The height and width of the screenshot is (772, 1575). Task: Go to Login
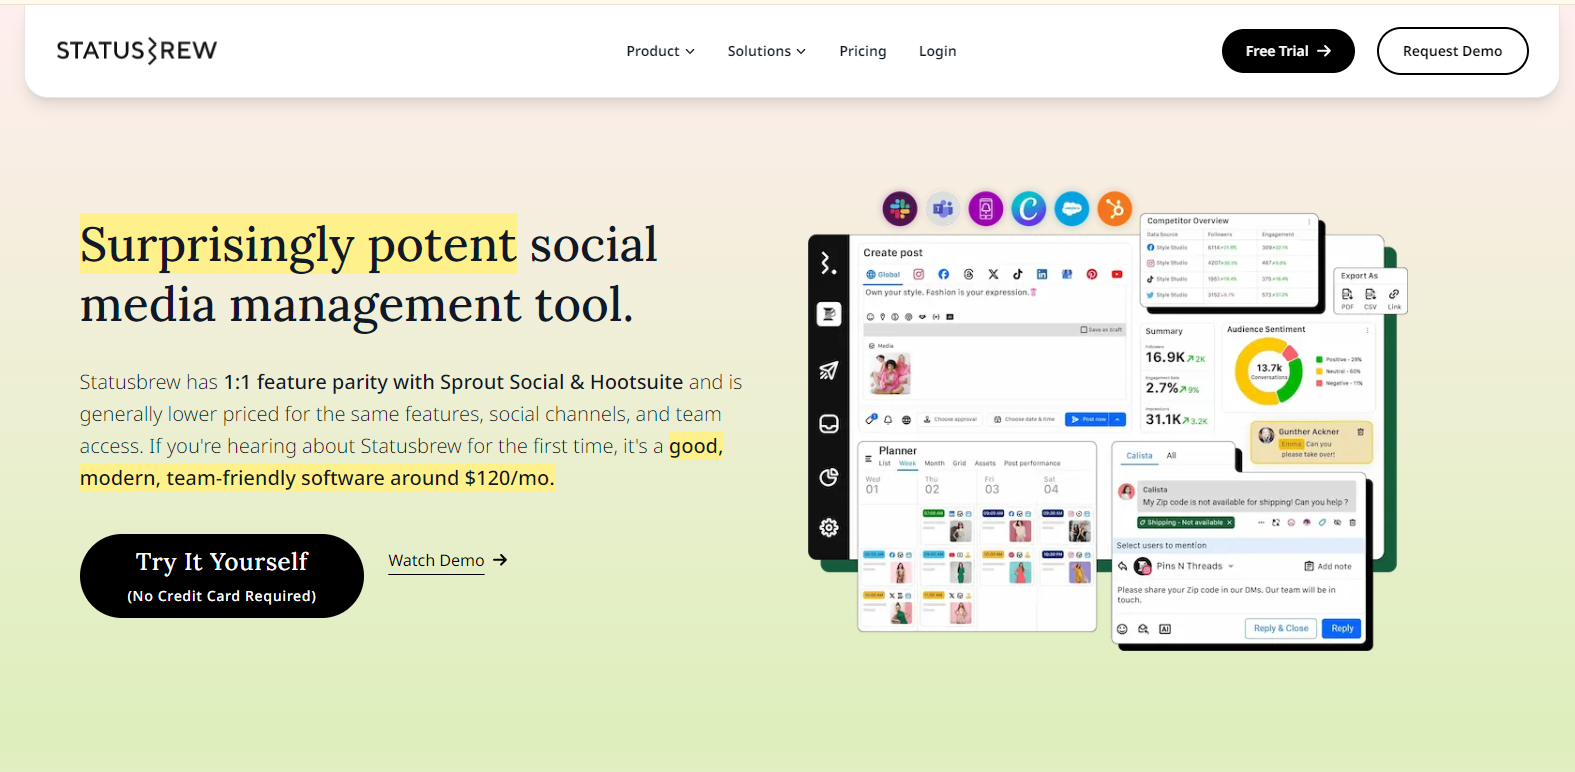[x=937, y=51]
